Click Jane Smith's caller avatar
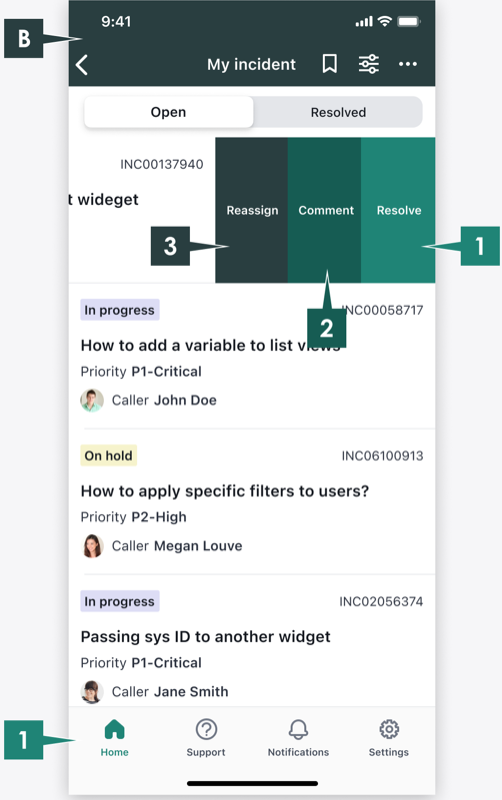 point(92,692)
